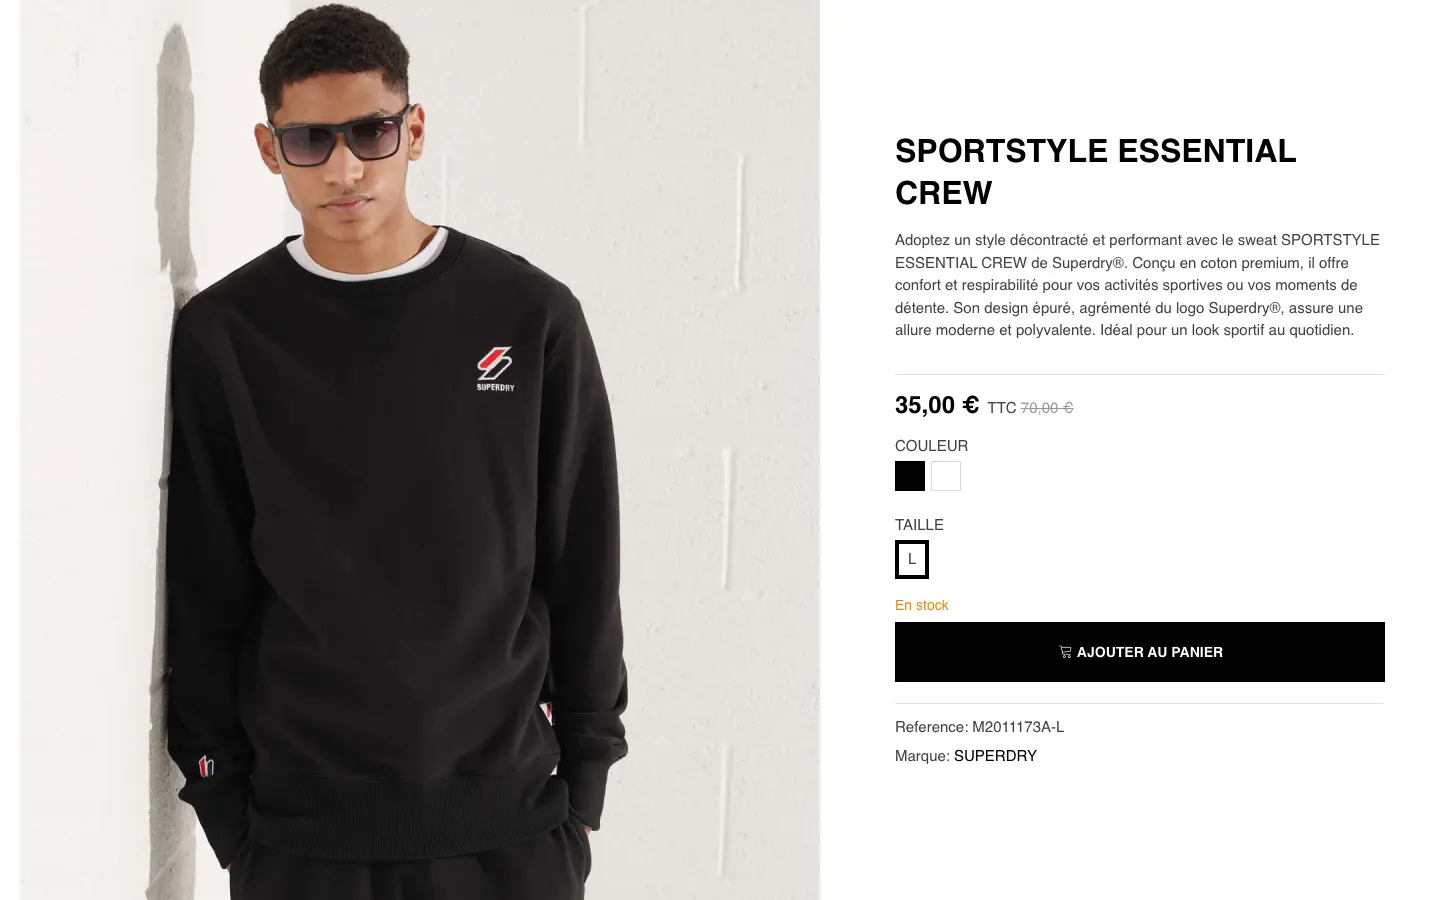The width and height of the screenshot is (1440, 900).
Task: Click the 35,00 € current price
Action: point(937,405)
